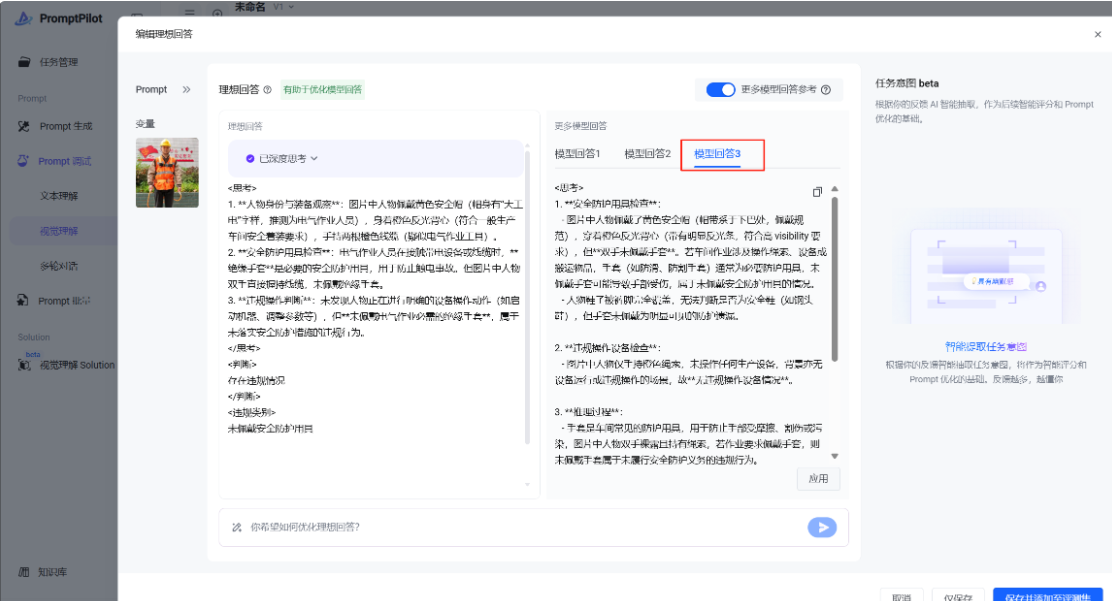The width and height of the screenshot is (1112, 601).
Task: Click the 保存并添加至评测集 button
Action: [x=1047, y=597]
